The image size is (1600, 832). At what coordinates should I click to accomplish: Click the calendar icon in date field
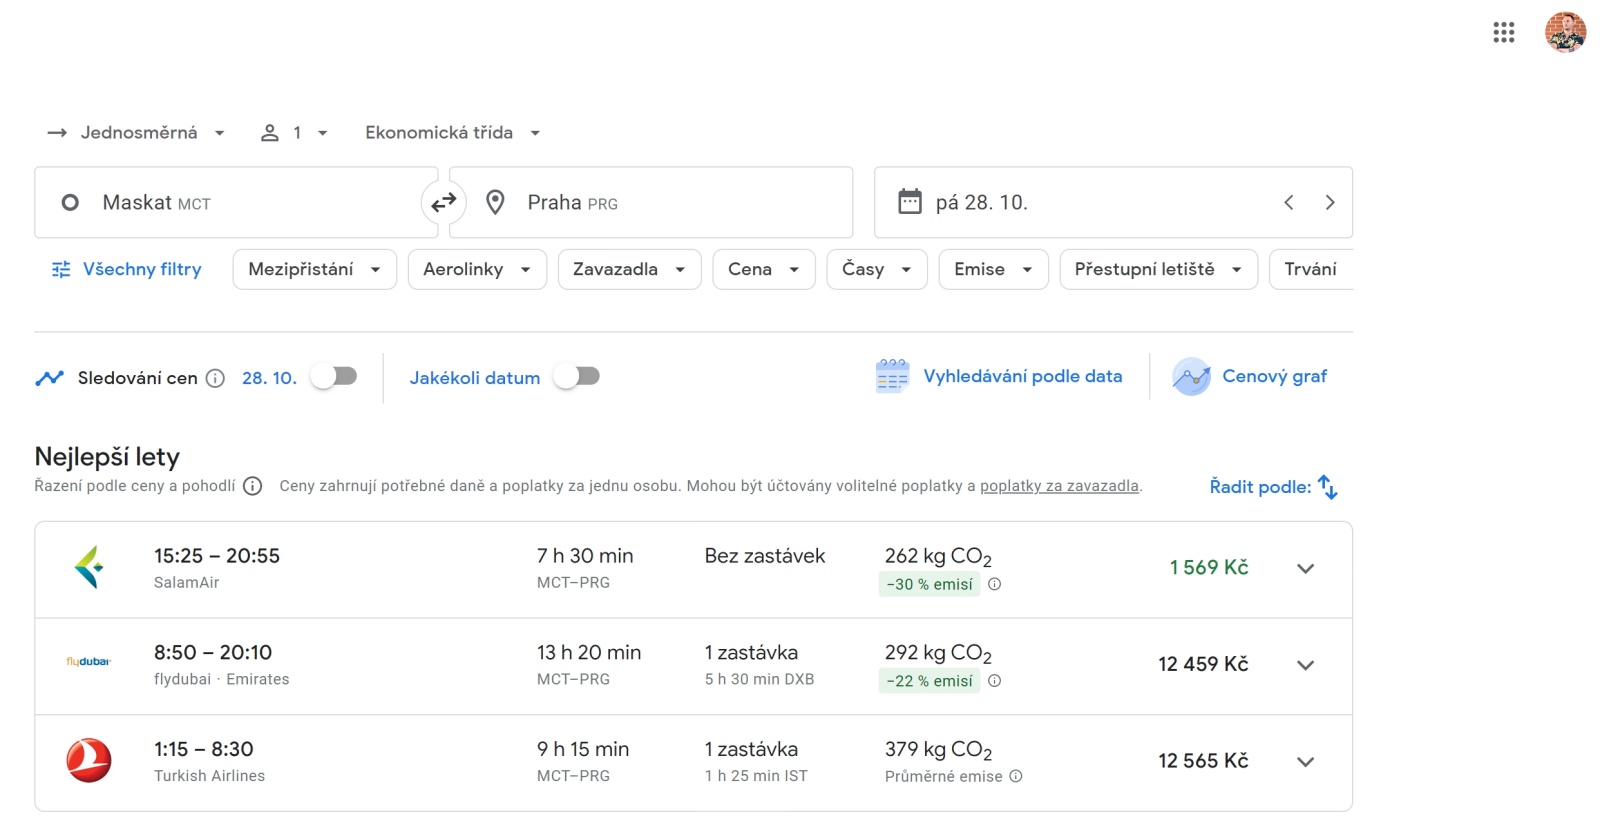pyautogui.click(x=910, y=202)
